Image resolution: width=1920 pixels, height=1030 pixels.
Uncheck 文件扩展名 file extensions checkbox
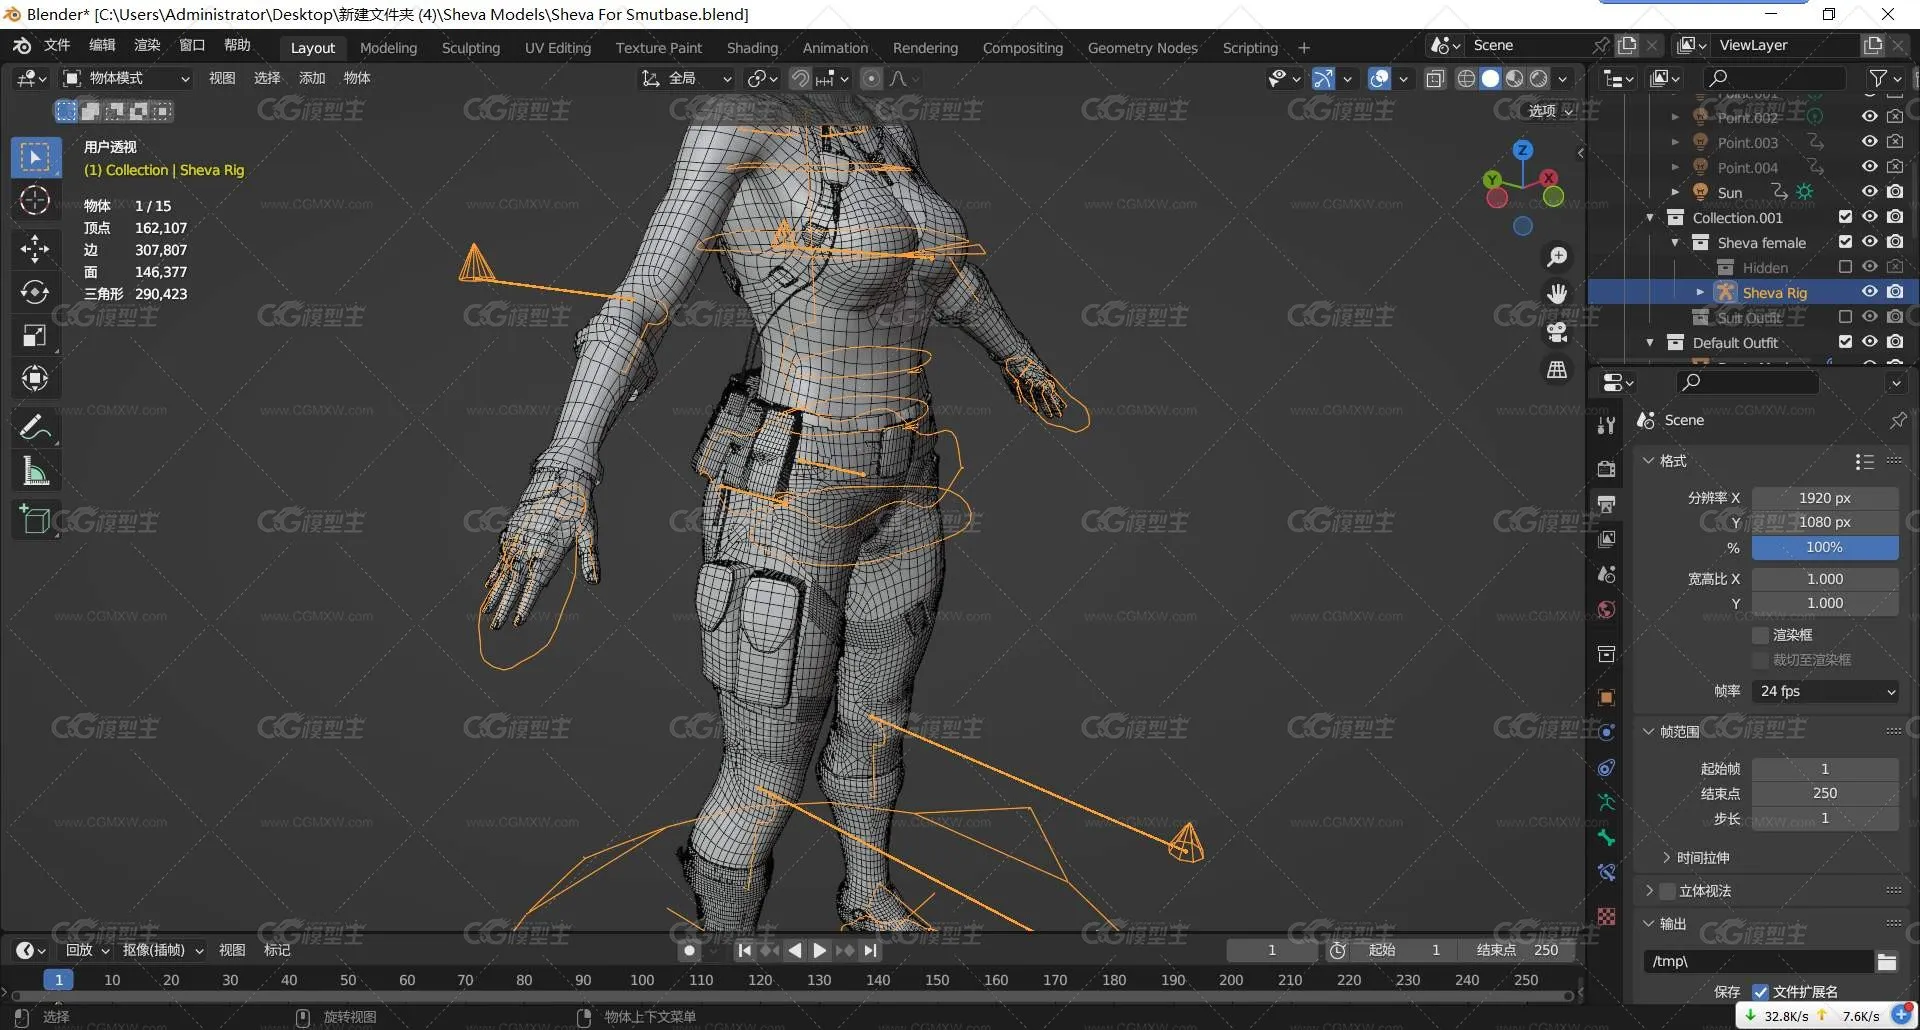pyautogui.click(x=1761, y=992)
